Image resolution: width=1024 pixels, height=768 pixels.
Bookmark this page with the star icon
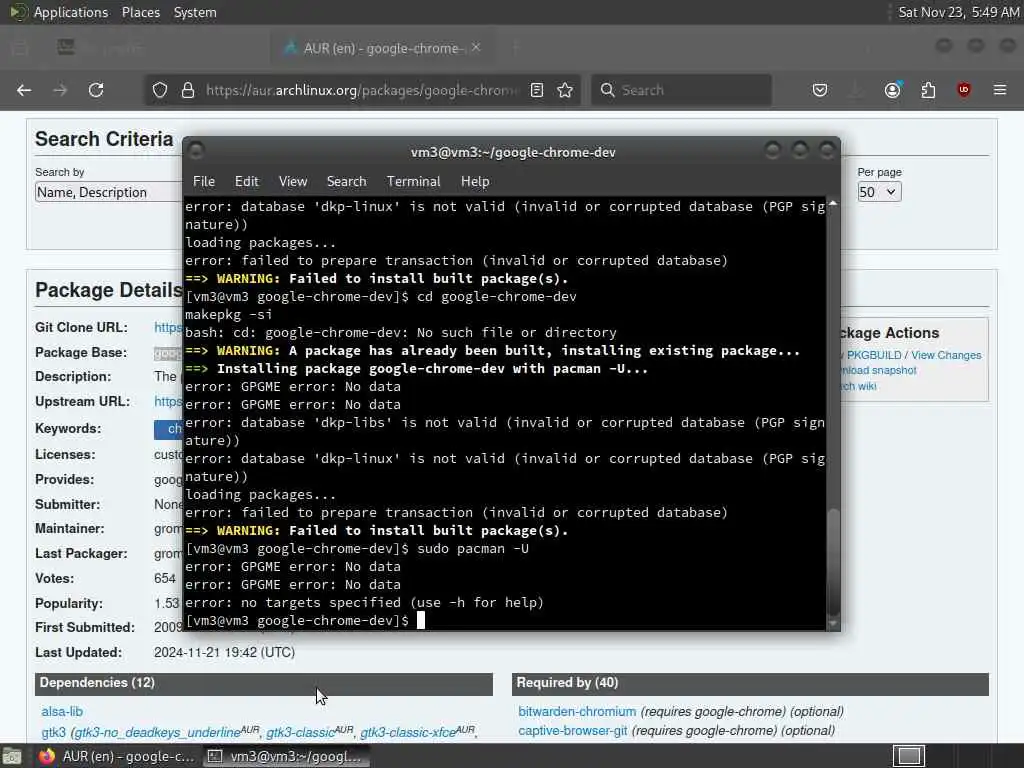click(566, 90)
